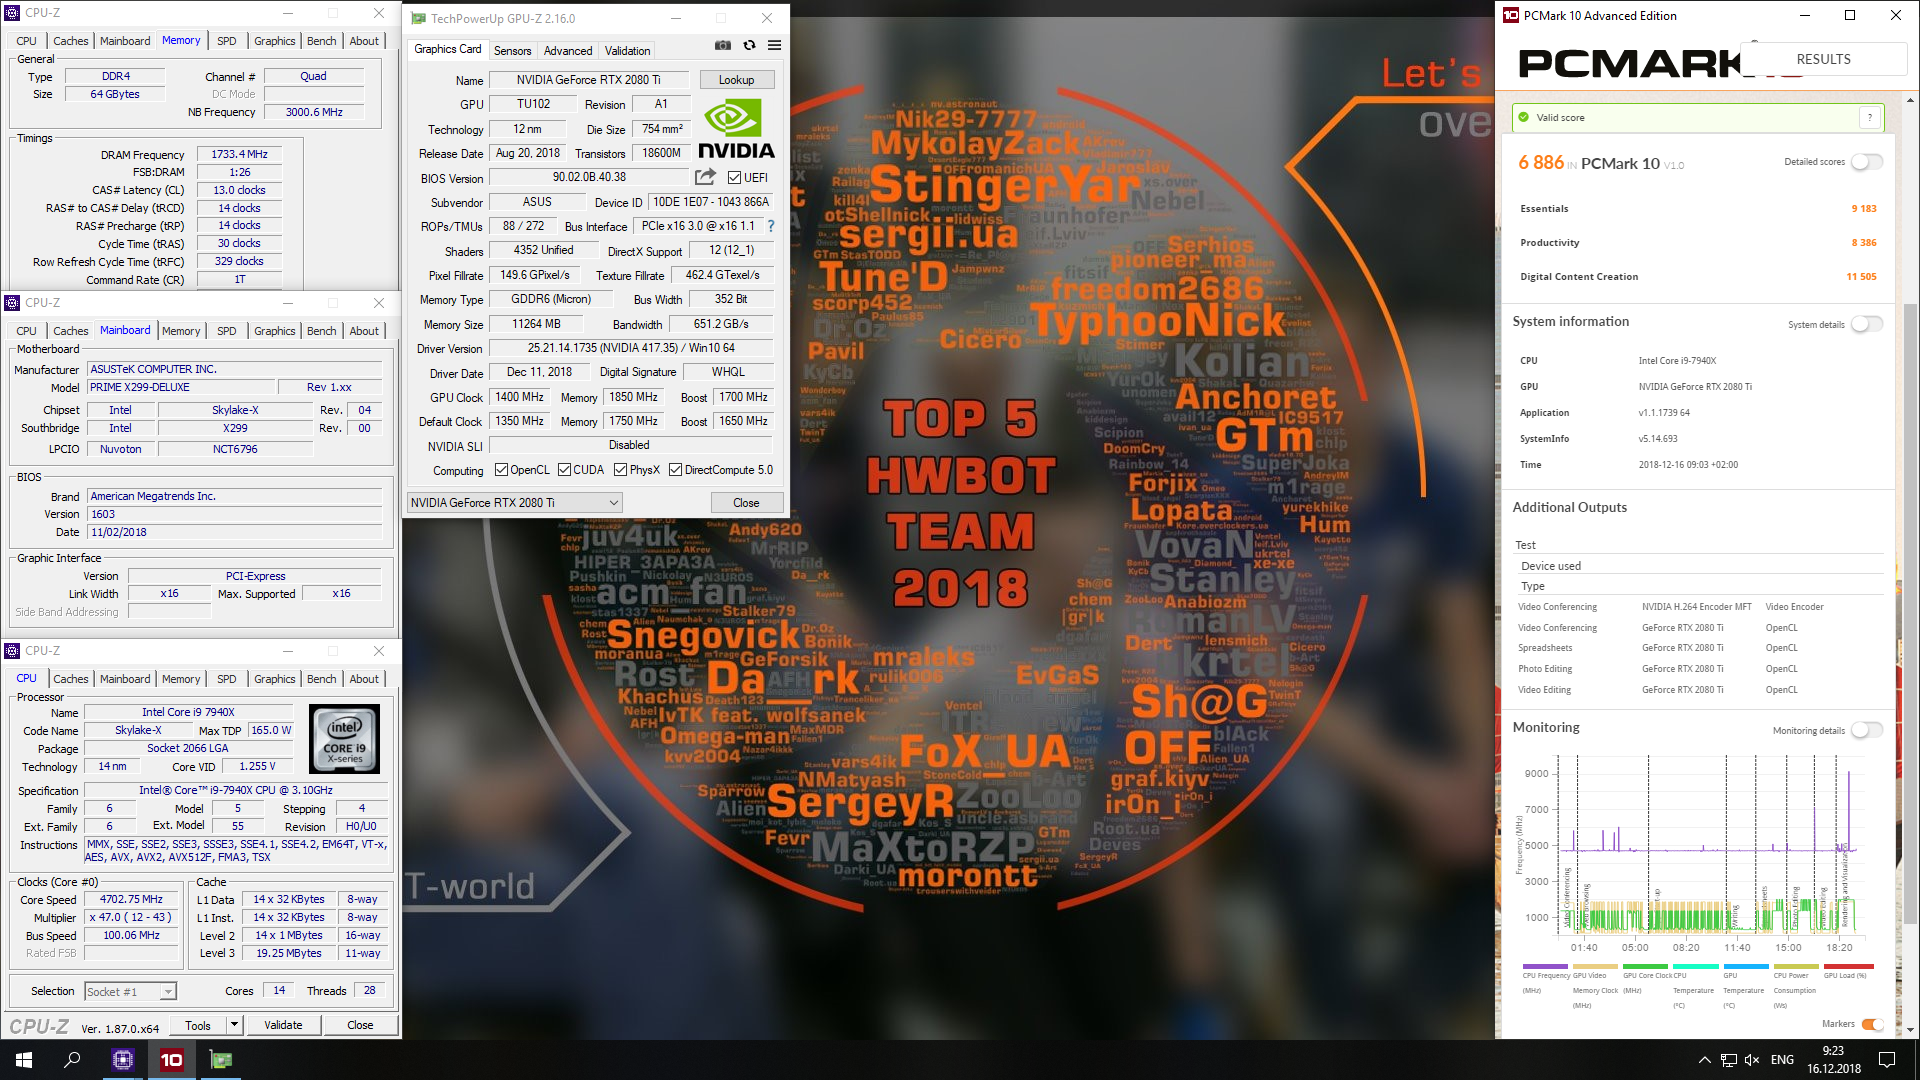
Task: Click the BIOS export share icon
Action: click(706, 177)
